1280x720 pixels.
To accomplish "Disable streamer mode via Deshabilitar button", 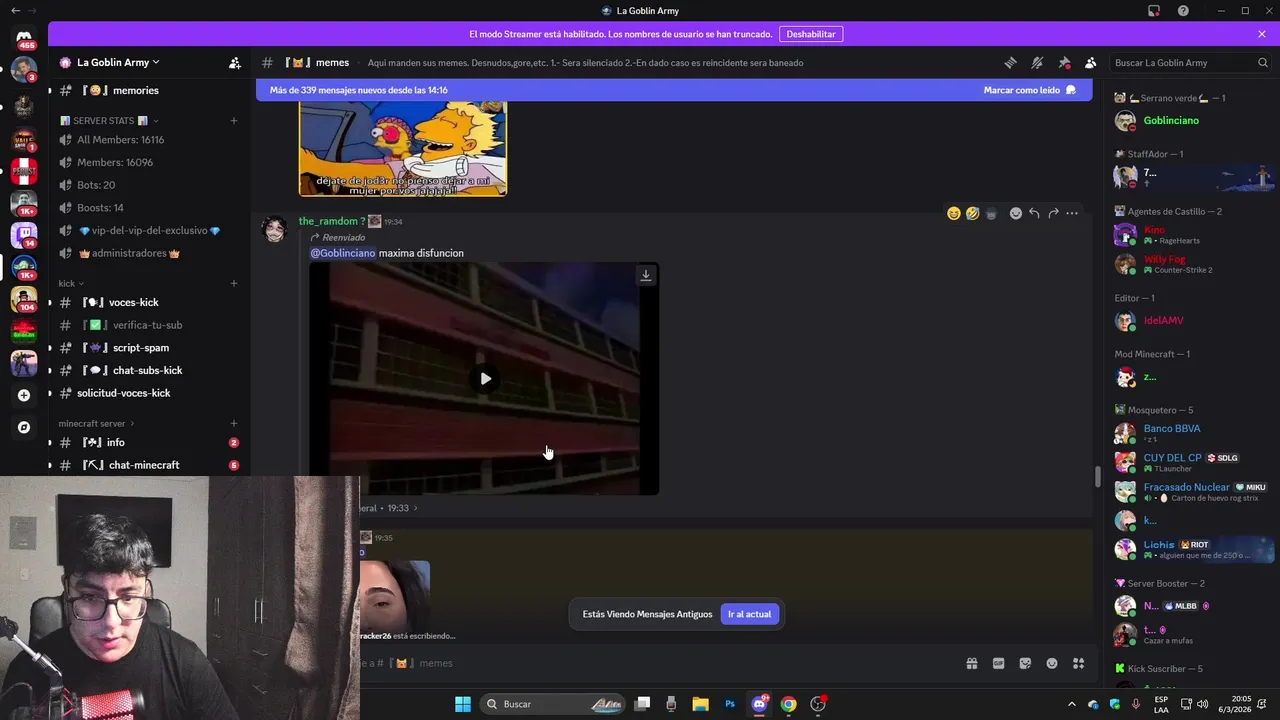I will tap(810, 34).
